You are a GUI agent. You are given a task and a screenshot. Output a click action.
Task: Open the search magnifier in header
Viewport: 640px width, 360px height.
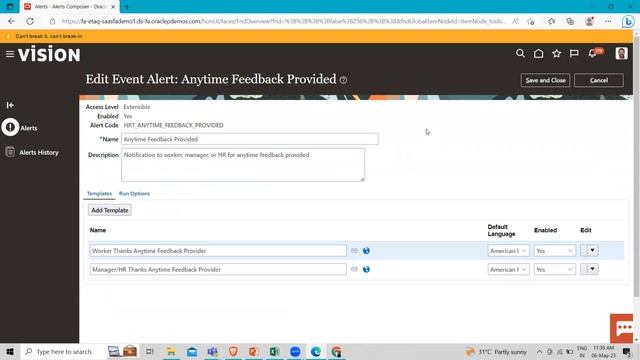tap(520, 53)
